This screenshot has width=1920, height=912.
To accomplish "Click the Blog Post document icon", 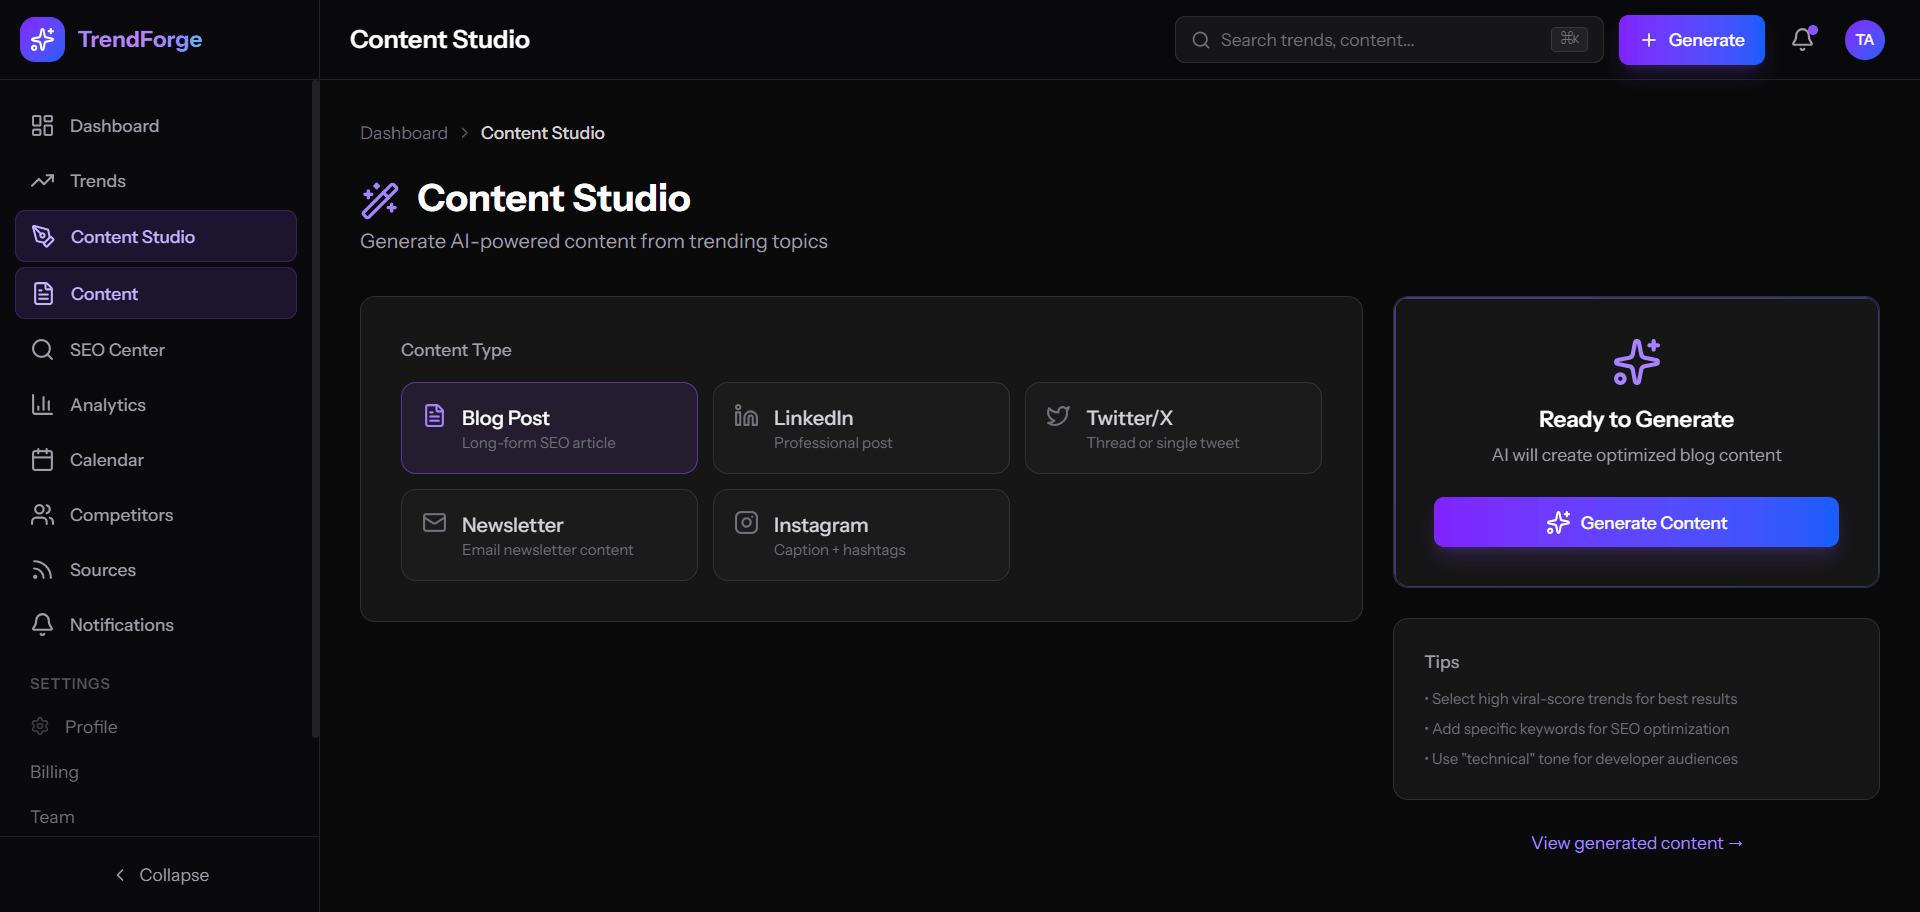I will [434, 416].
